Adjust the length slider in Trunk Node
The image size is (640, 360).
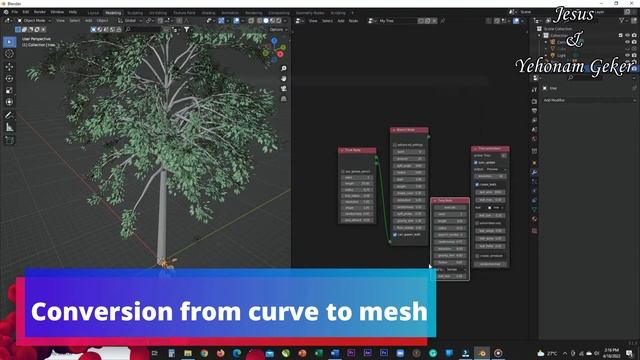click(x=357, y=184)
